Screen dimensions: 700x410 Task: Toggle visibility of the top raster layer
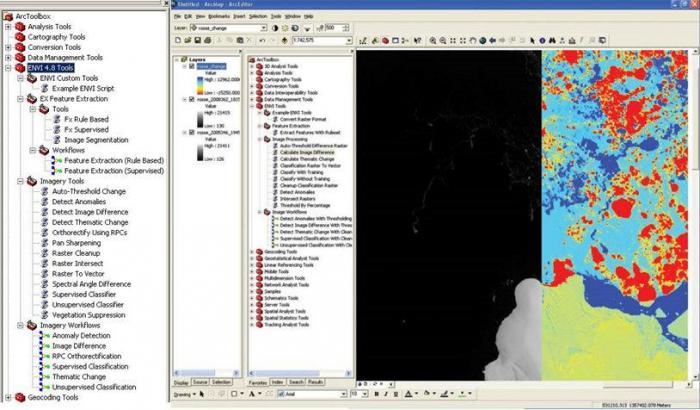click(192, 67)
